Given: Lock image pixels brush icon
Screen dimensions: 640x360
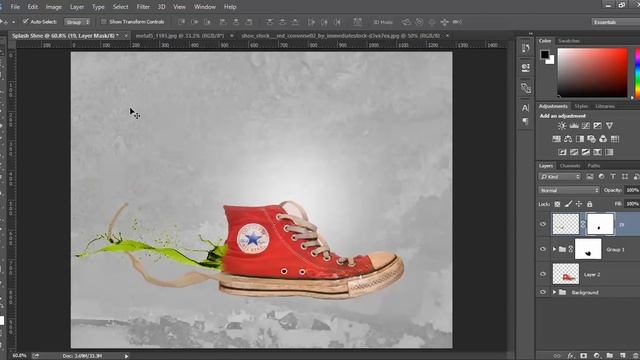Looking at the screenshot, I should point(568,204).
